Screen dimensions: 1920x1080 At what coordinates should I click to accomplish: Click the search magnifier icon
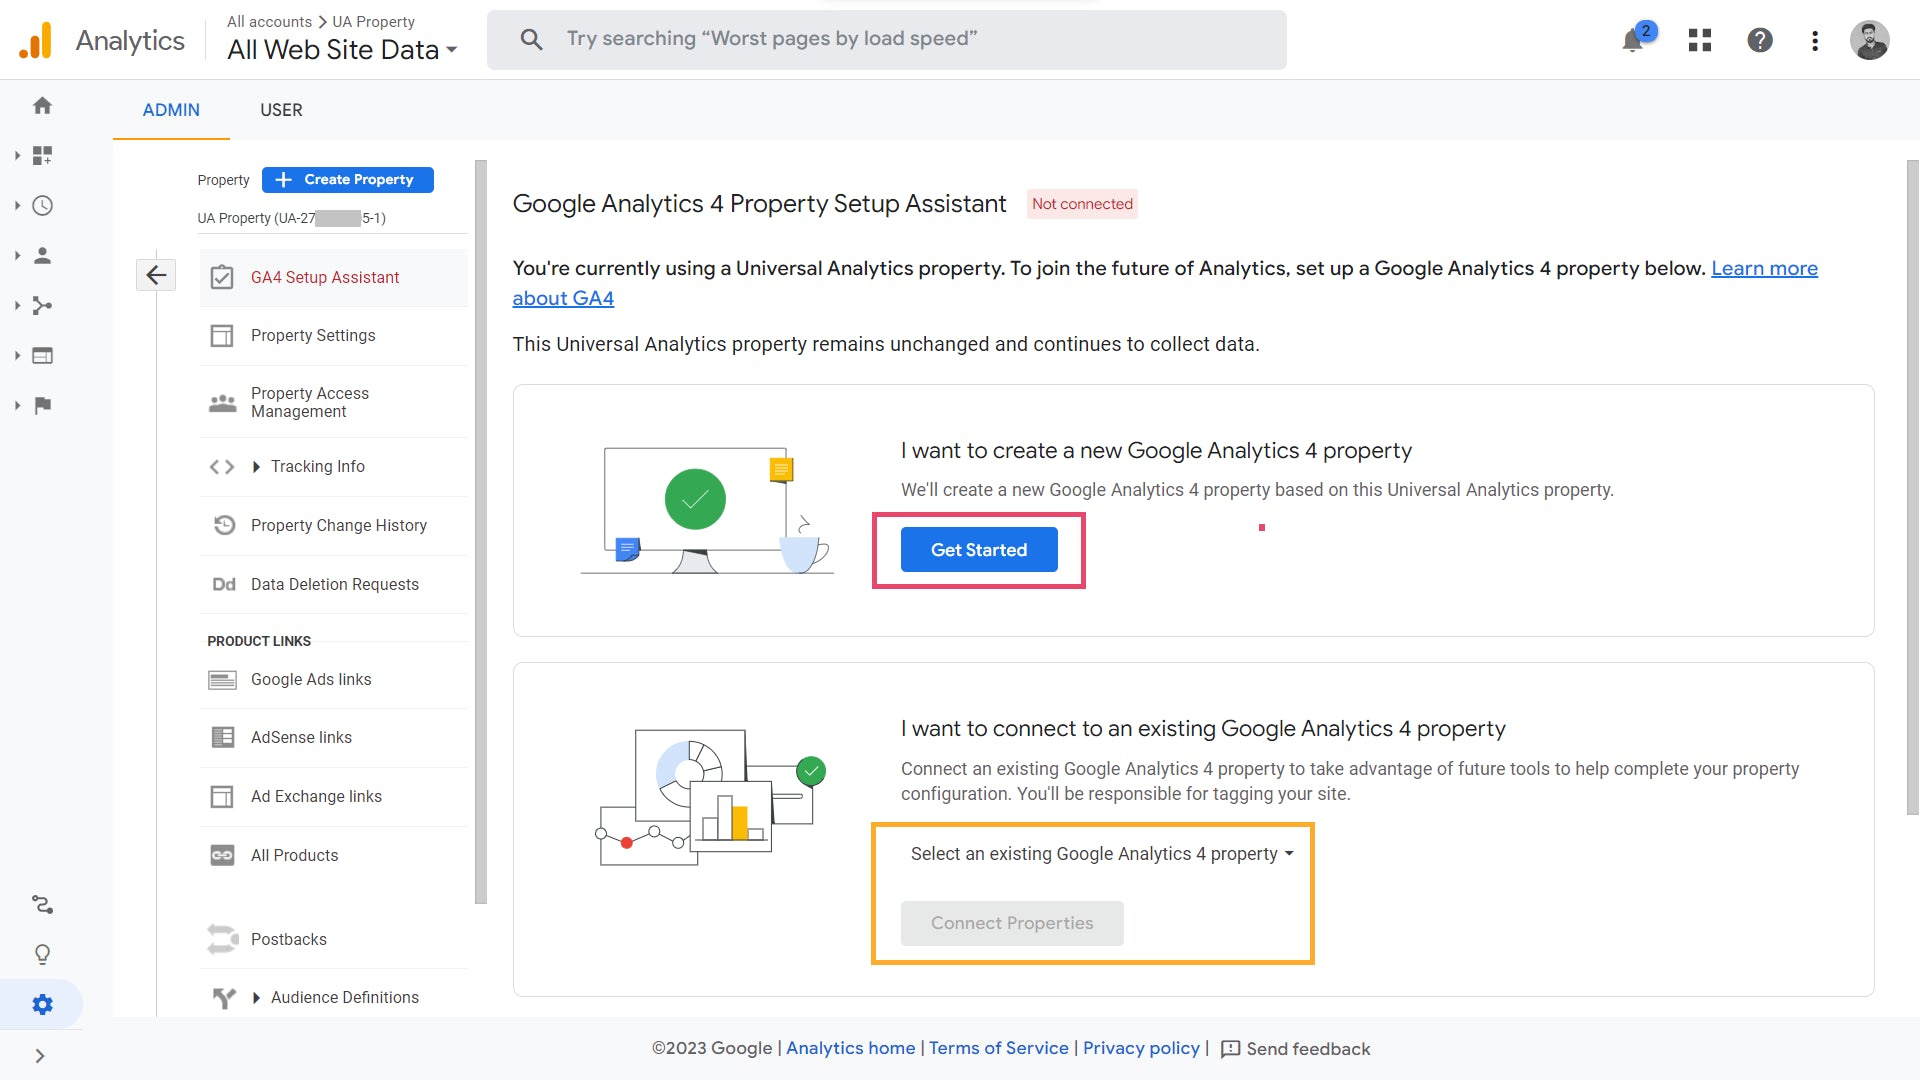(531, 39)
